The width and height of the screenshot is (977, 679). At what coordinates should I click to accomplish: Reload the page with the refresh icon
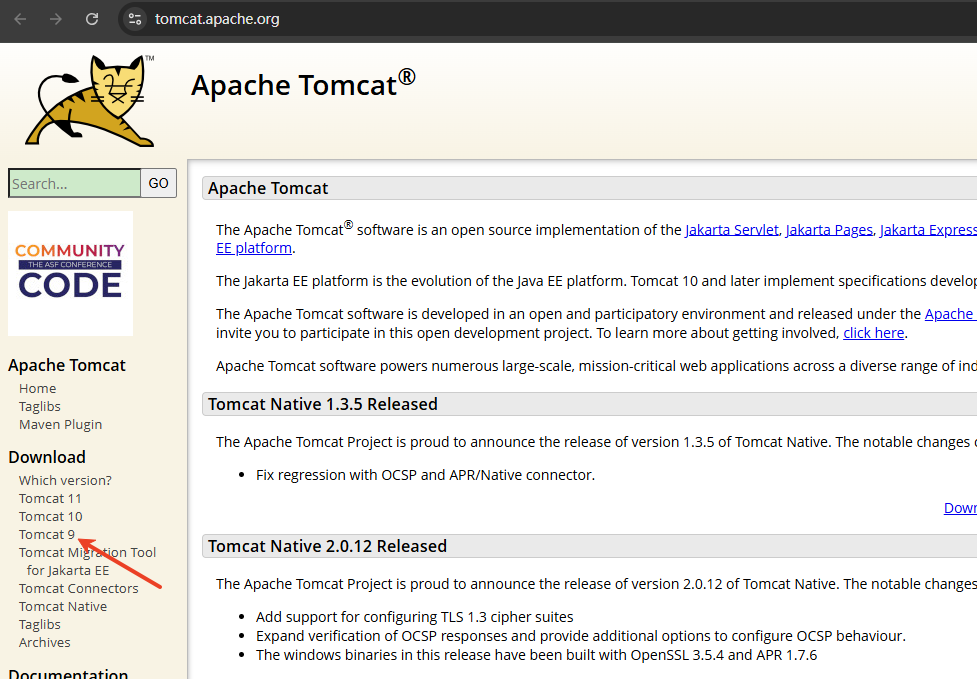[x=92, y=19]
